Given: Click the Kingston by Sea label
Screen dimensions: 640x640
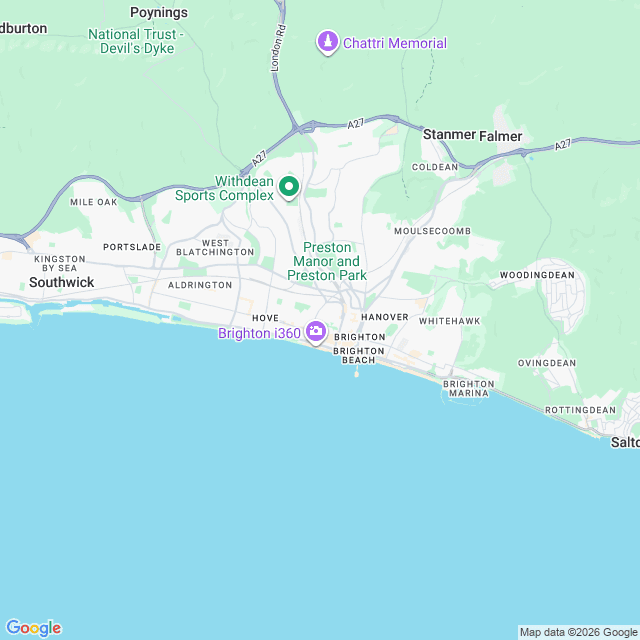Looking at the screenshot, I should point(60,264).
